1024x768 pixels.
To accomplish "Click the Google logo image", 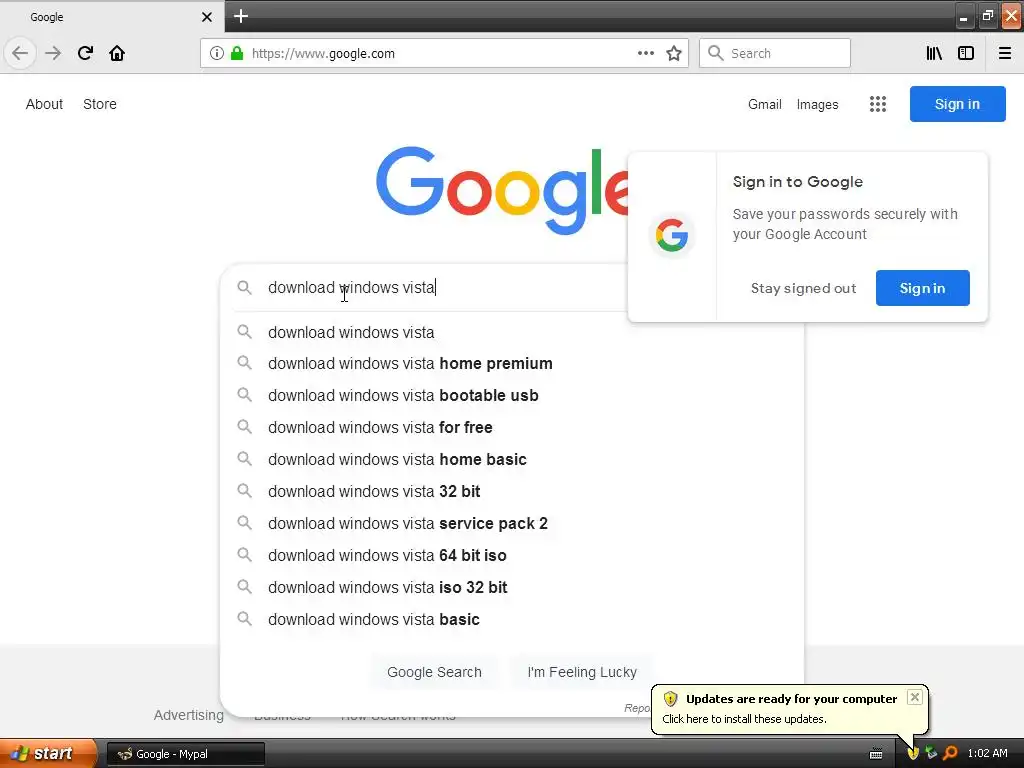I will pos(502,191).
